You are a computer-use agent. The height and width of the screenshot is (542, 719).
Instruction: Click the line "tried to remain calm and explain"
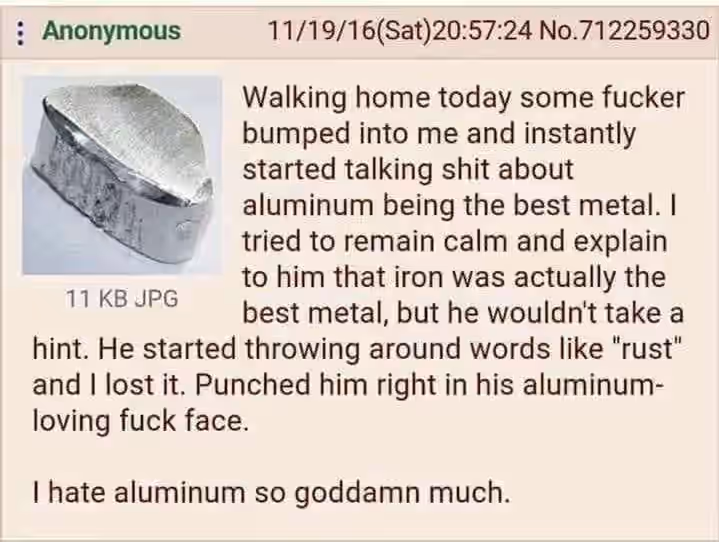(454, 242)
